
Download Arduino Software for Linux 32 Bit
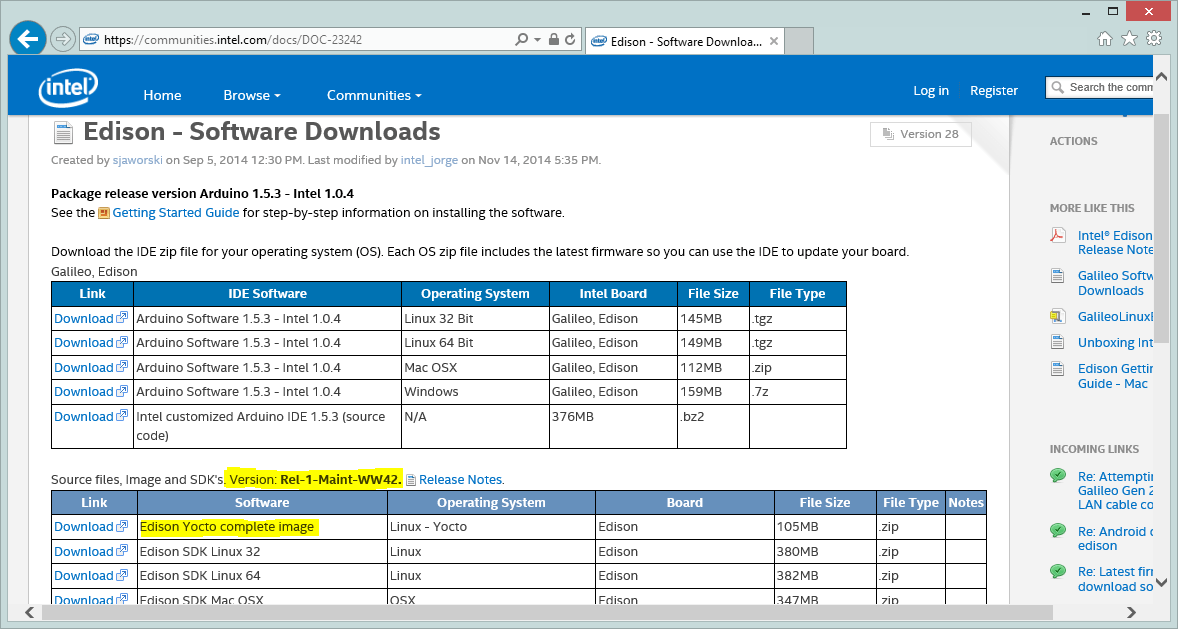click(91, 319)
